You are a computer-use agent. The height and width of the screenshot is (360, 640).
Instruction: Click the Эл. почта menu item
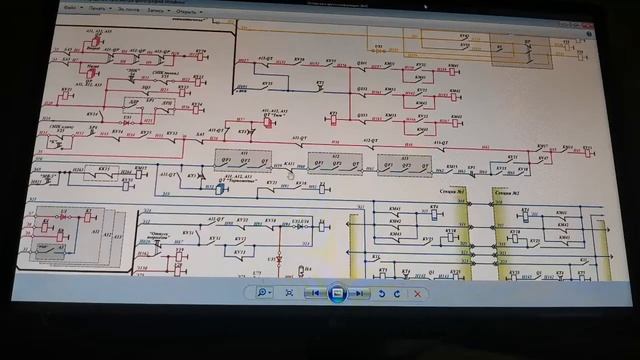[128, 9]
